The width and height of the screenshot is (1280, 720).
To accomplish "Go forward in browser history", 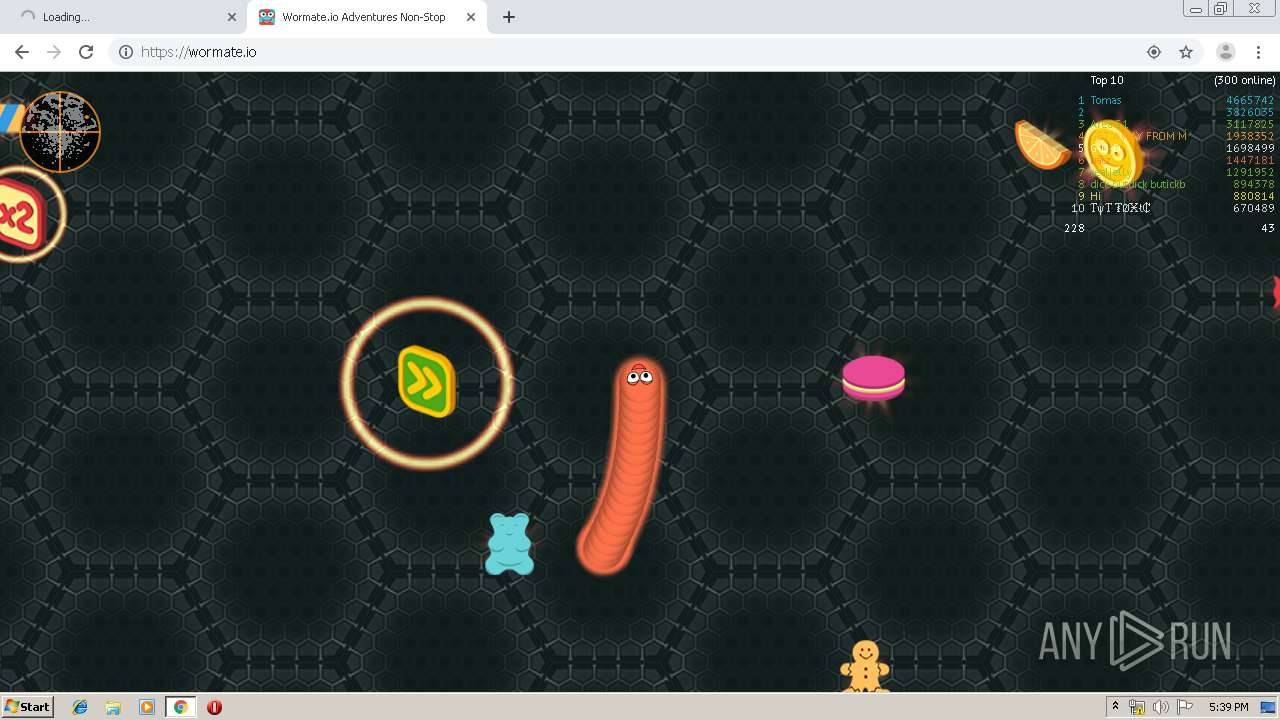I will [54, 52].
